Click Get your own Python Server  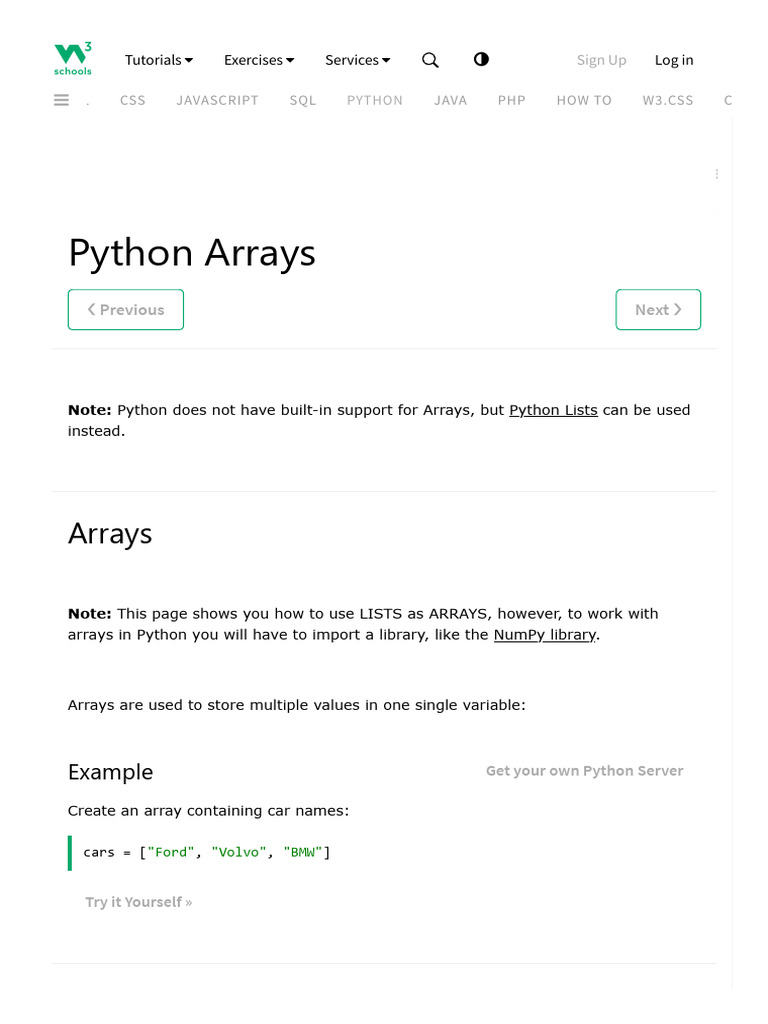[584, 771]
